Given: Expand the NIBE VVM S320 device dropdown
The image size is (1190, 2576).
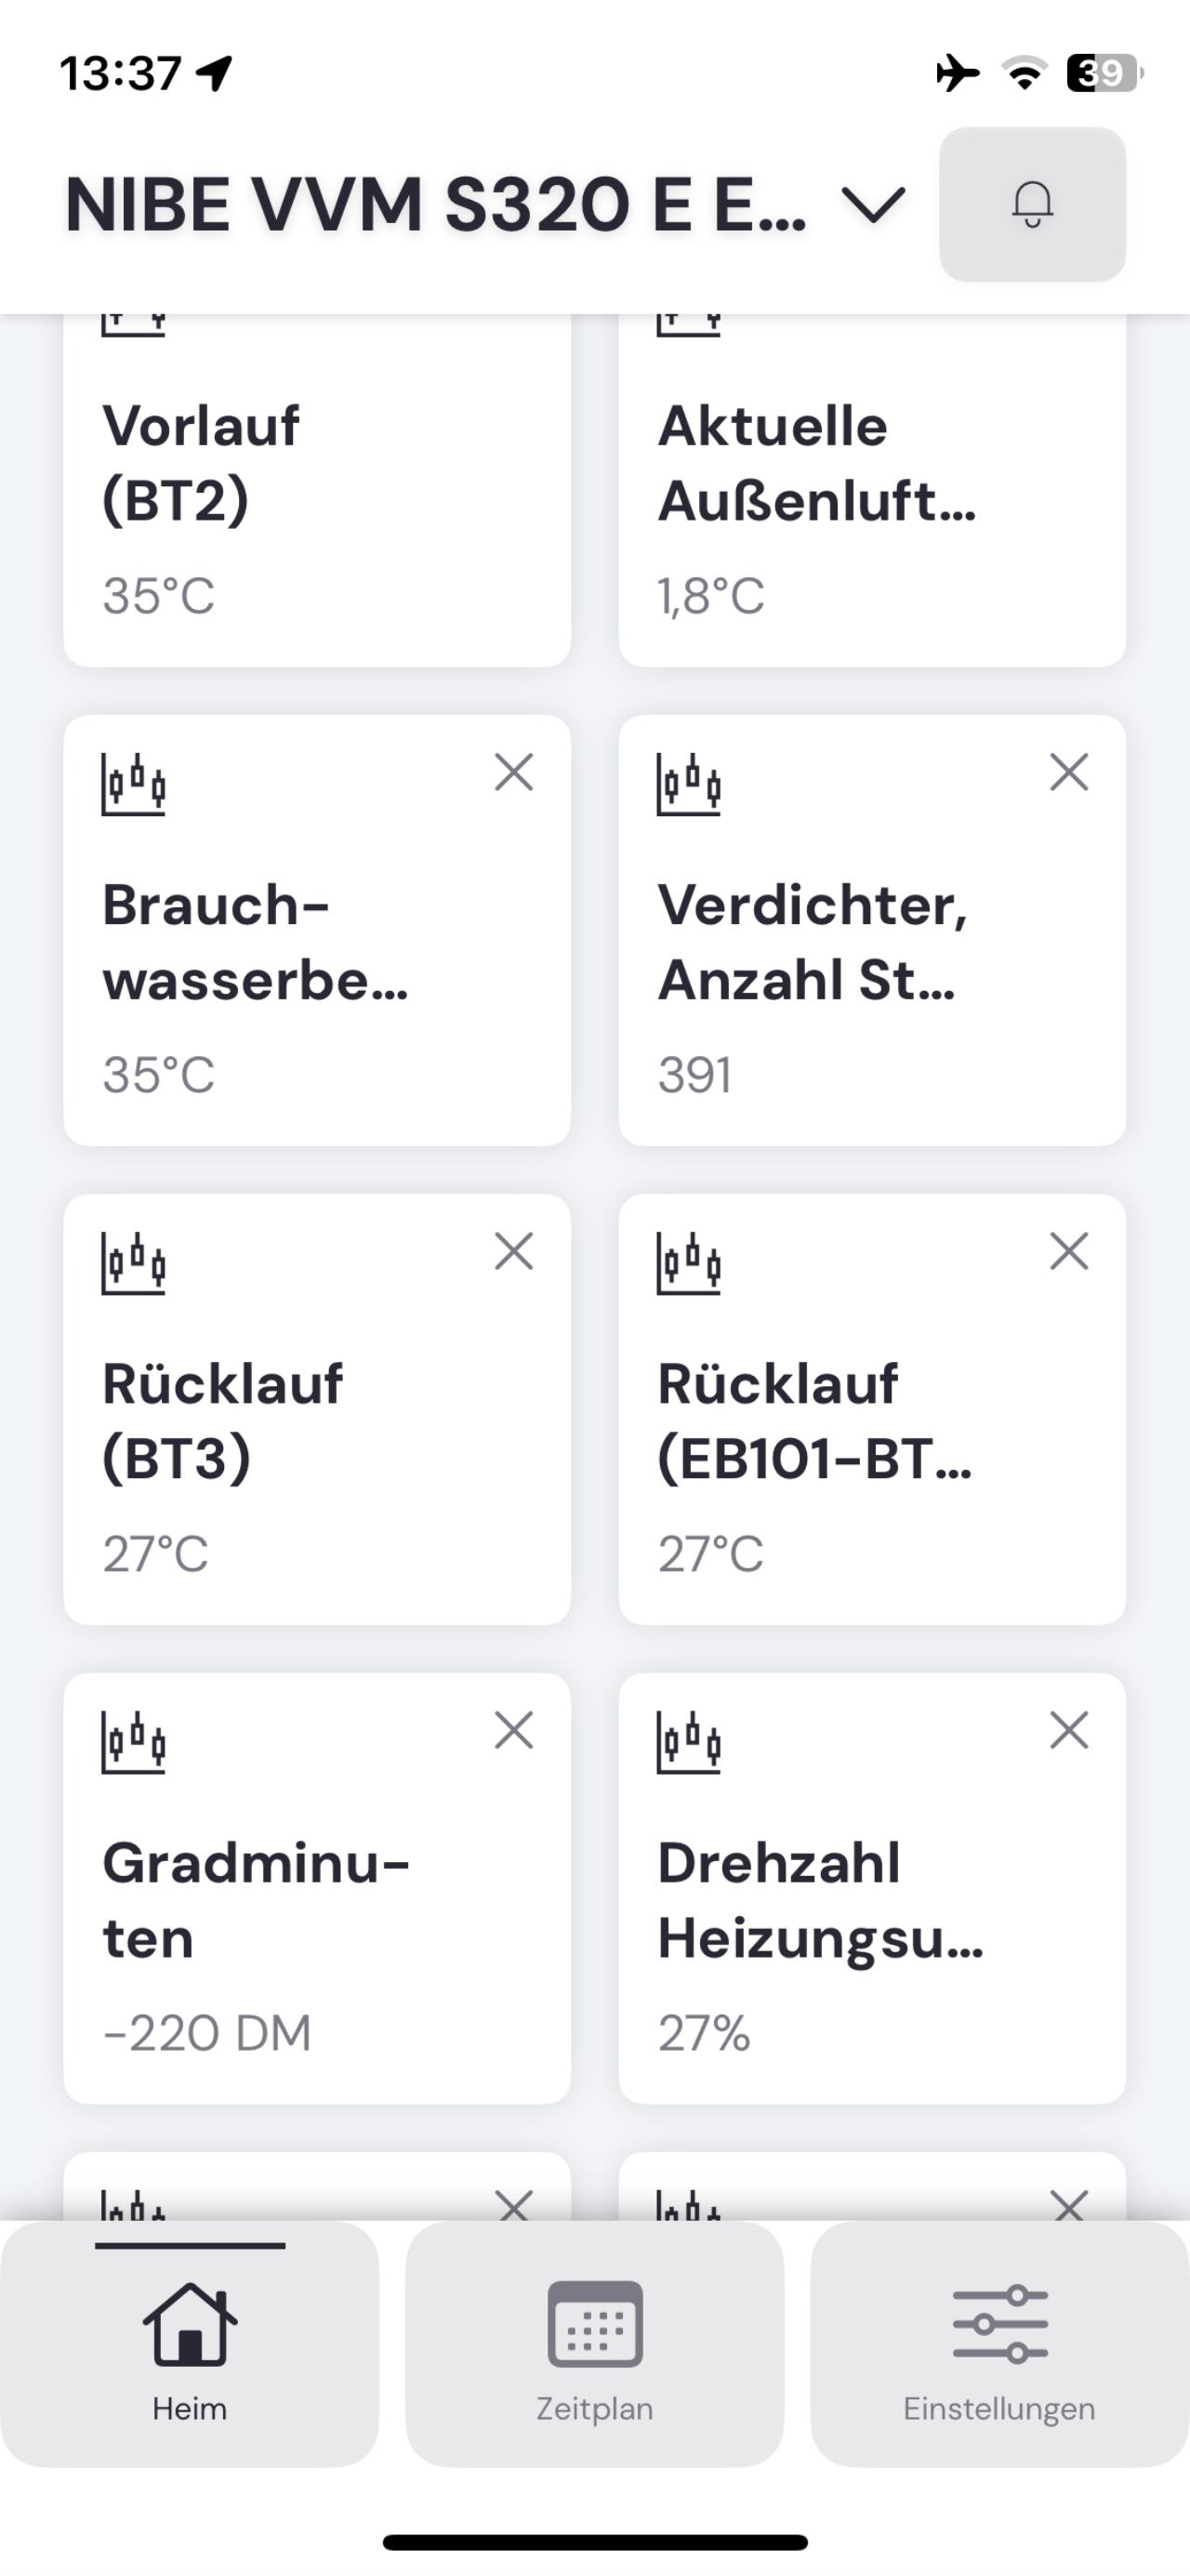Looking at the screenshot, I should (x=873, y=204).
